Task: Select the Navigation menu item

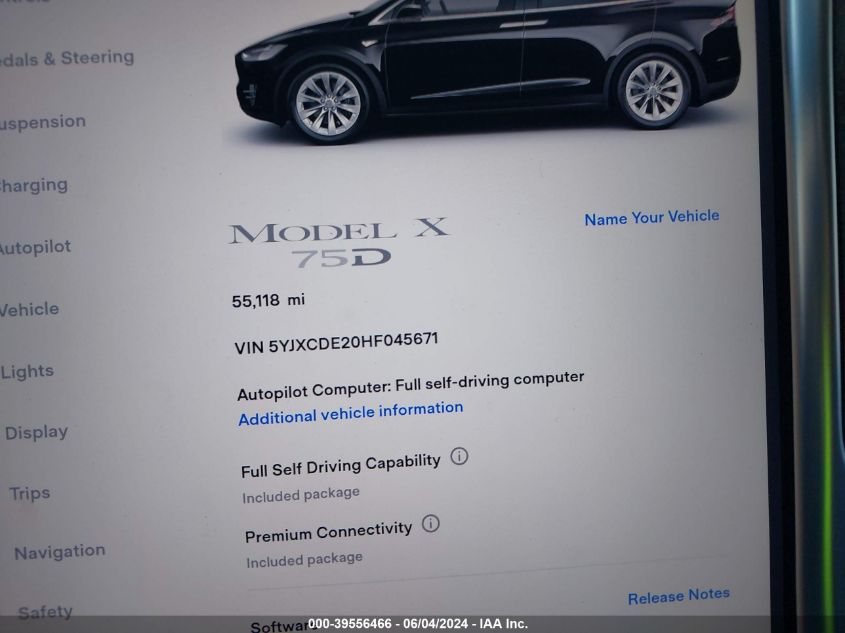Action: [x=60, y=552]
